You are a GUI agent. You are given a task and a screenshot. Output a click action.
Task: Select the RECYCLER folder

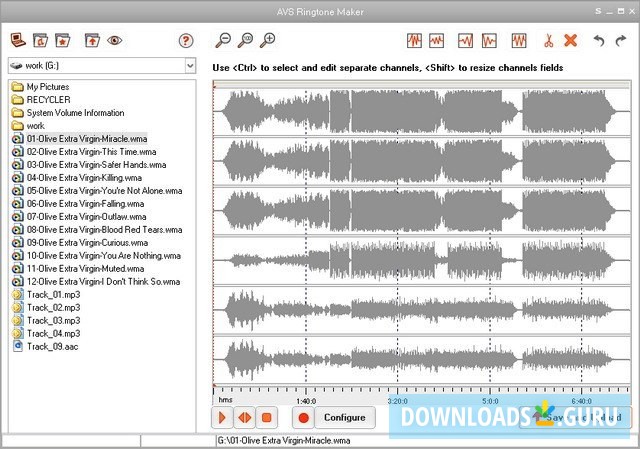(x=48, y=100)
